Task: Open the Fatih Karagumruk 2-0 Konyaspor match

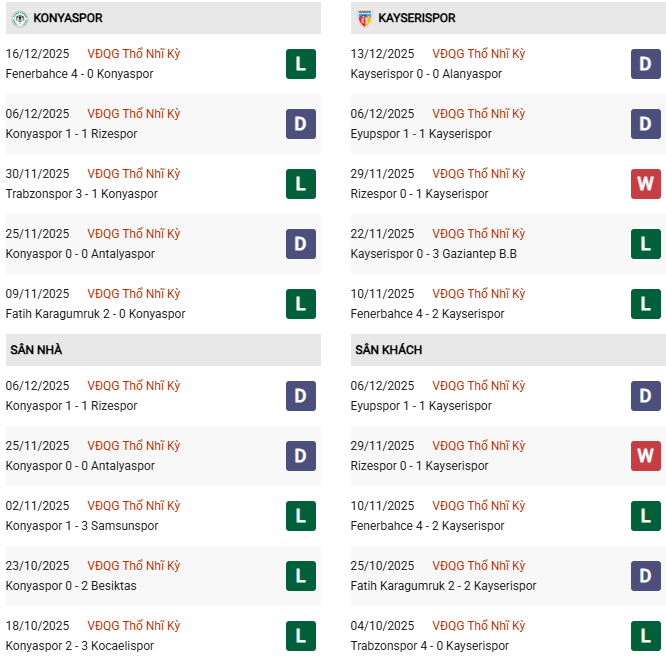Action: 95,314
